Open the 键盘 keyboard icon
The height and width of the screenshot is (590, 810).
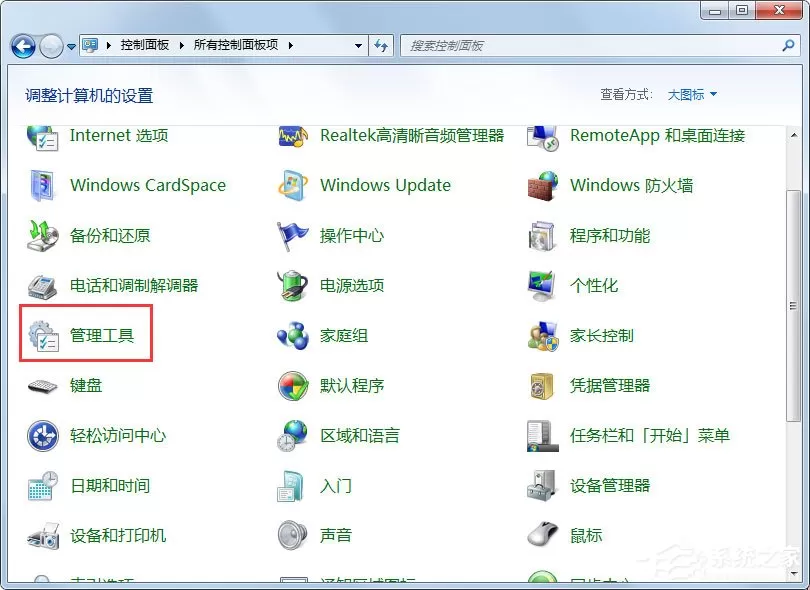(42, 386)
